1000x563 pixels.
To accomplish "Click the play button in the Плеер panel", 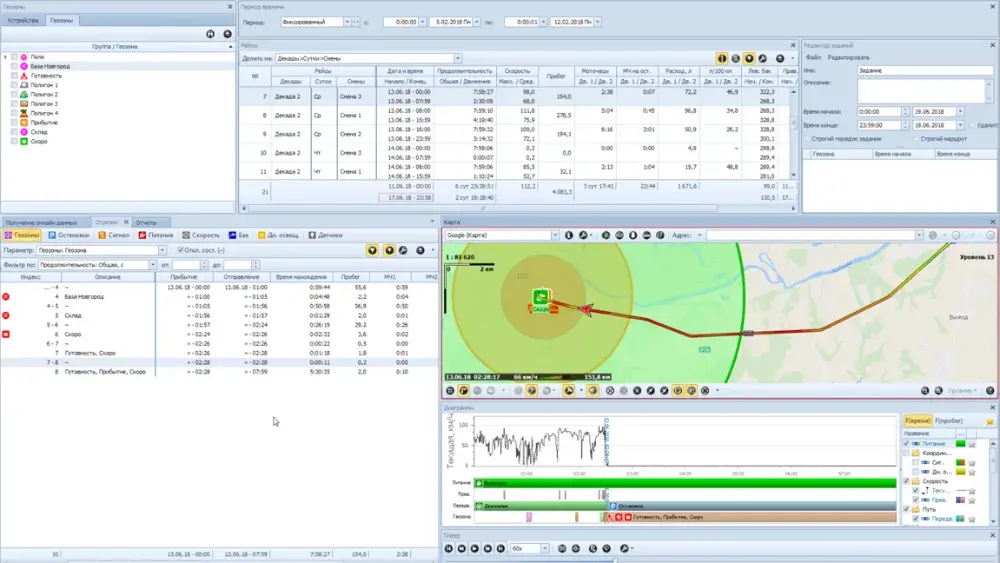I will click(x=474, y=548).
